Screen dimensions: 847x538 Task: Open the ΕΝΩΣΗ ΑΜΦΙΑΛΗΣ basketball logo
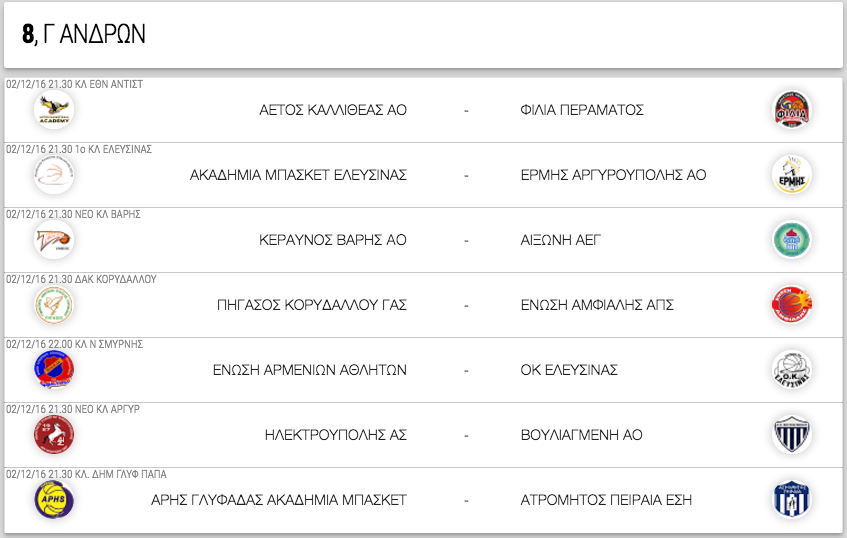pos(791,305)
